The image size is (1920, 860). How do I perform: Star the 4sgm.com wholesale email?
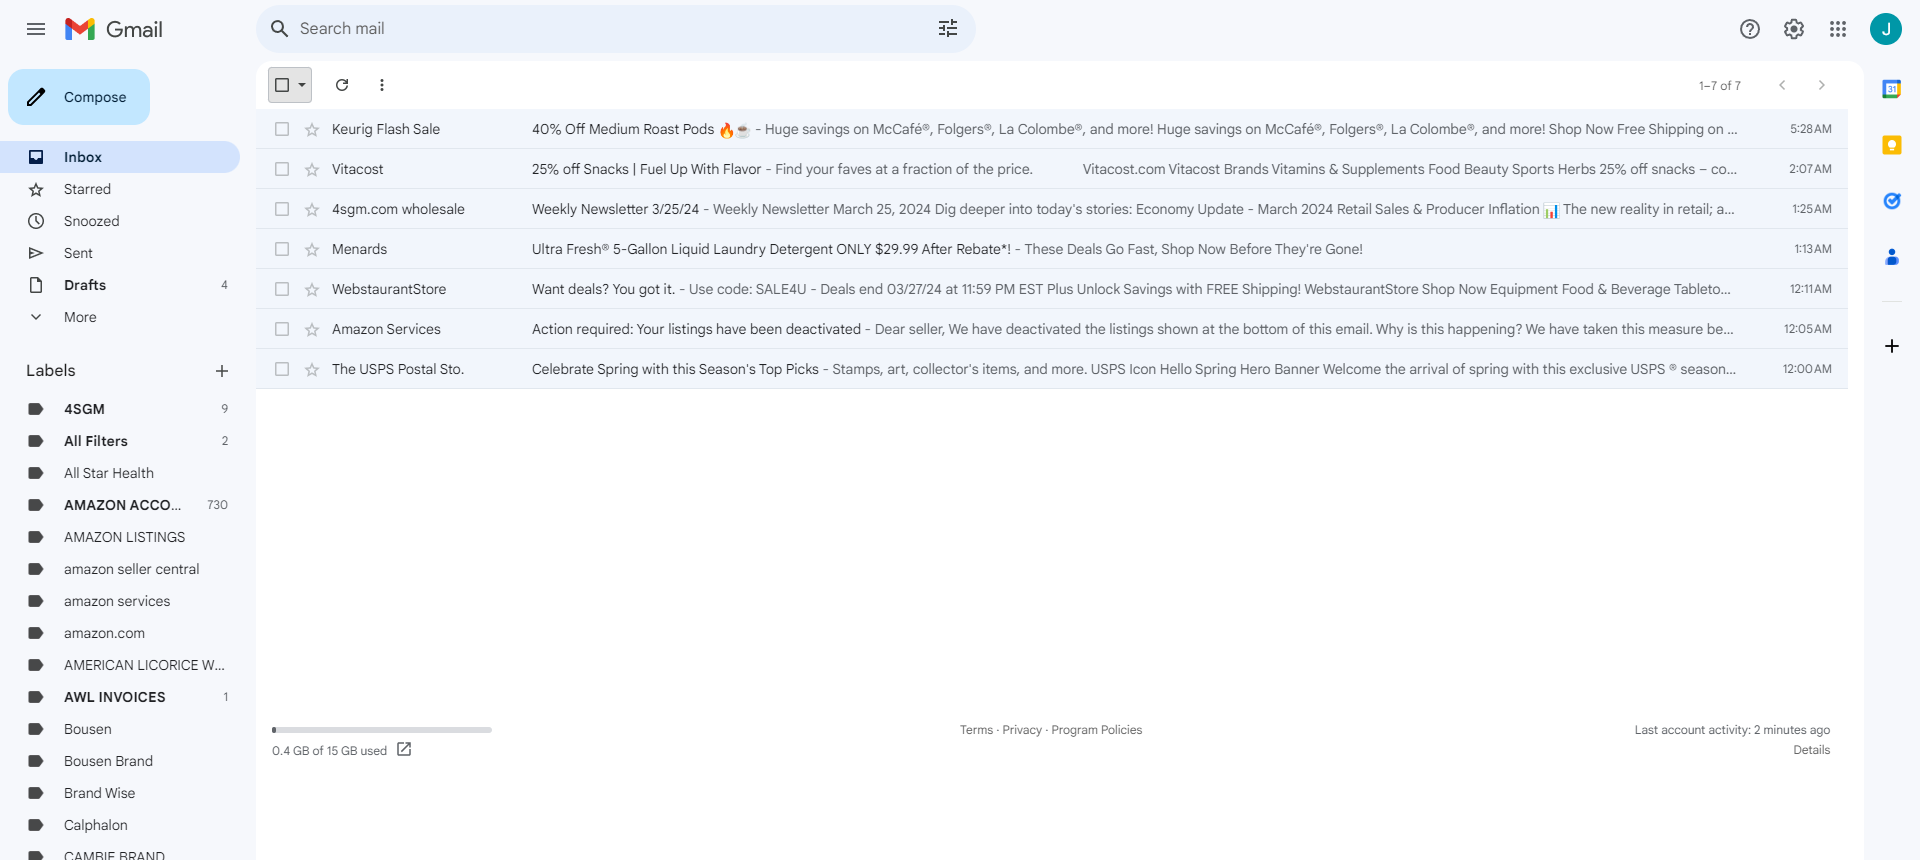[x=312, y=209]
